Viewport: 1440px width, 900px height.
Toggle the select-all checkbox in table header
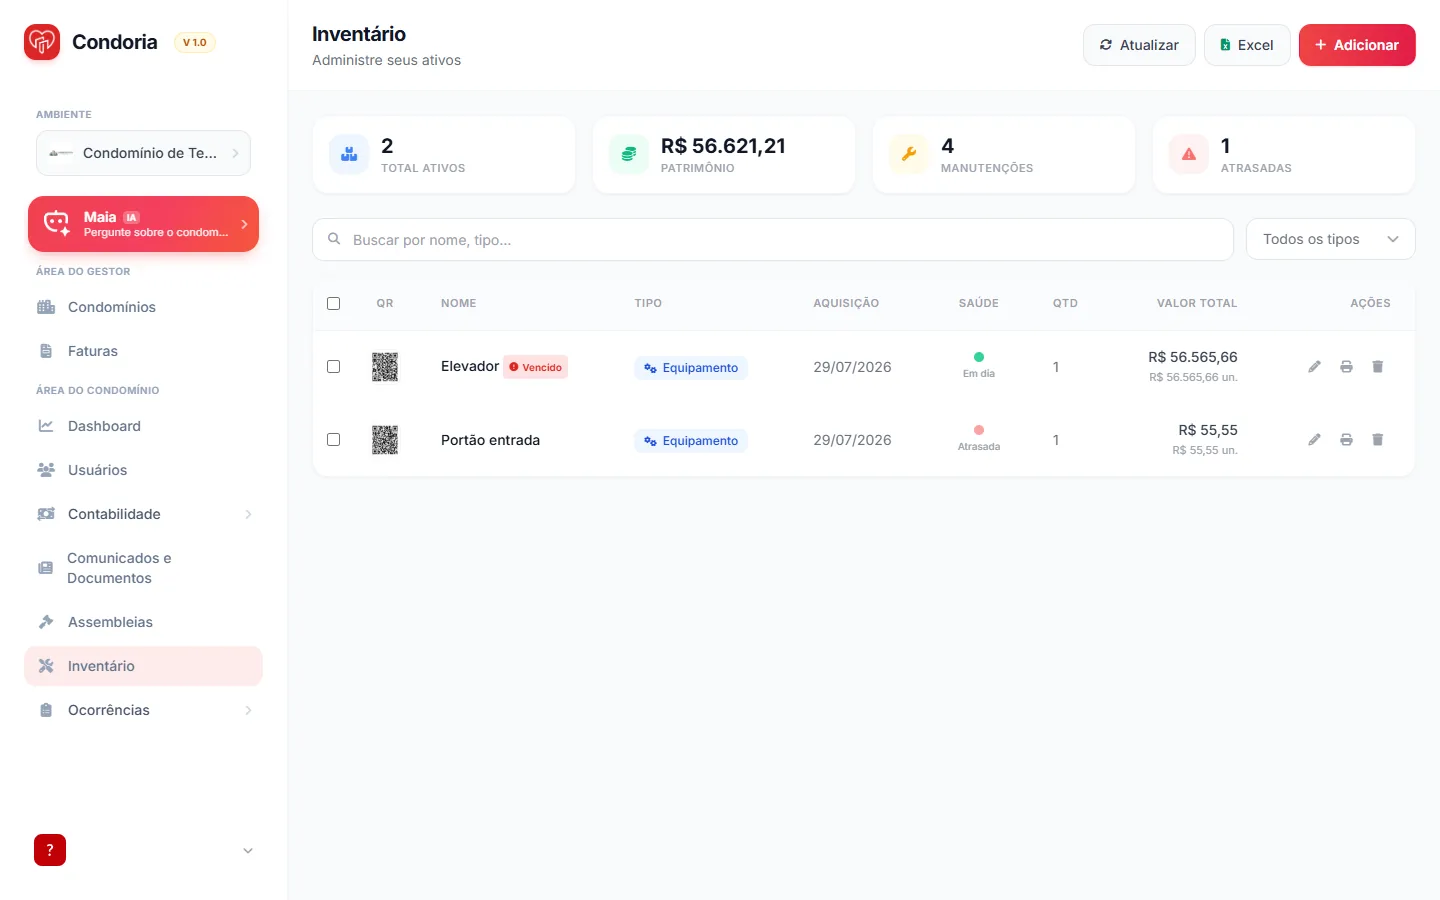click(x=334, y=303)
